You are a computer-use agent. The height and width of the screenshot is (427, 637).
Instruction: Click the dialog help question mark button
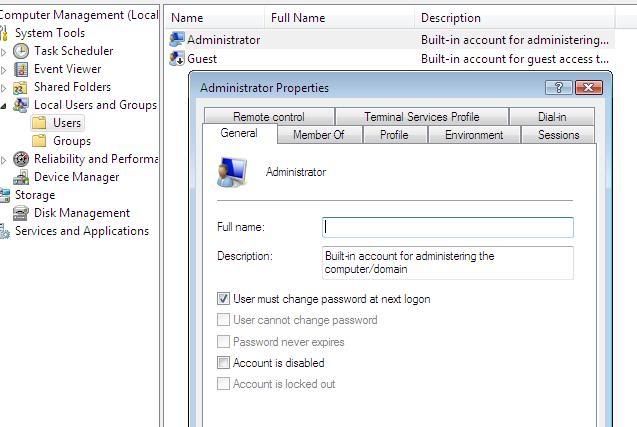559,87
